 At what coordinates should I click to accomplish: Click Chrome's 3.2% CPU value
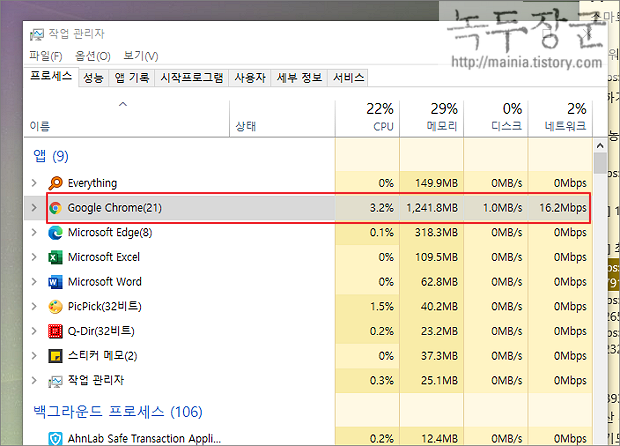click(382, 208)
